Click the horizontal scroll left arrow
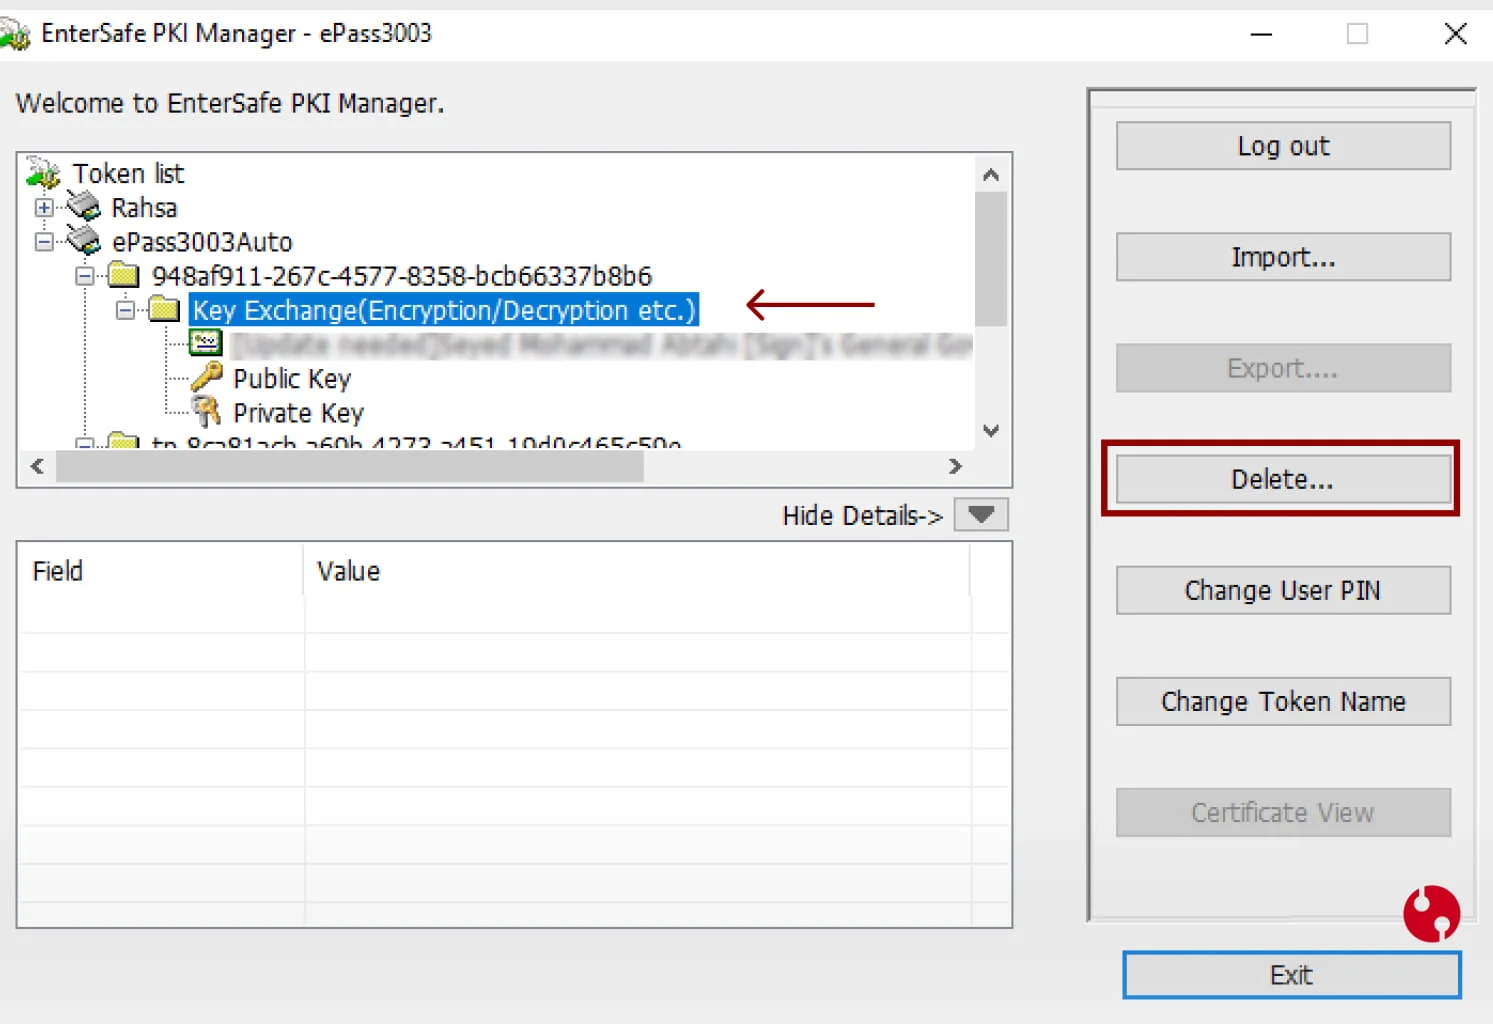The height and width of the screenshot is (1024, 1493). [x=38, y=466]
